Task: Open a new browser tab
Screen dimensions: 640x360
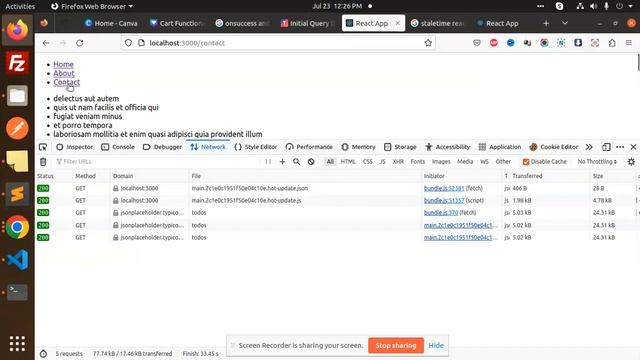Action: (546, 23)
